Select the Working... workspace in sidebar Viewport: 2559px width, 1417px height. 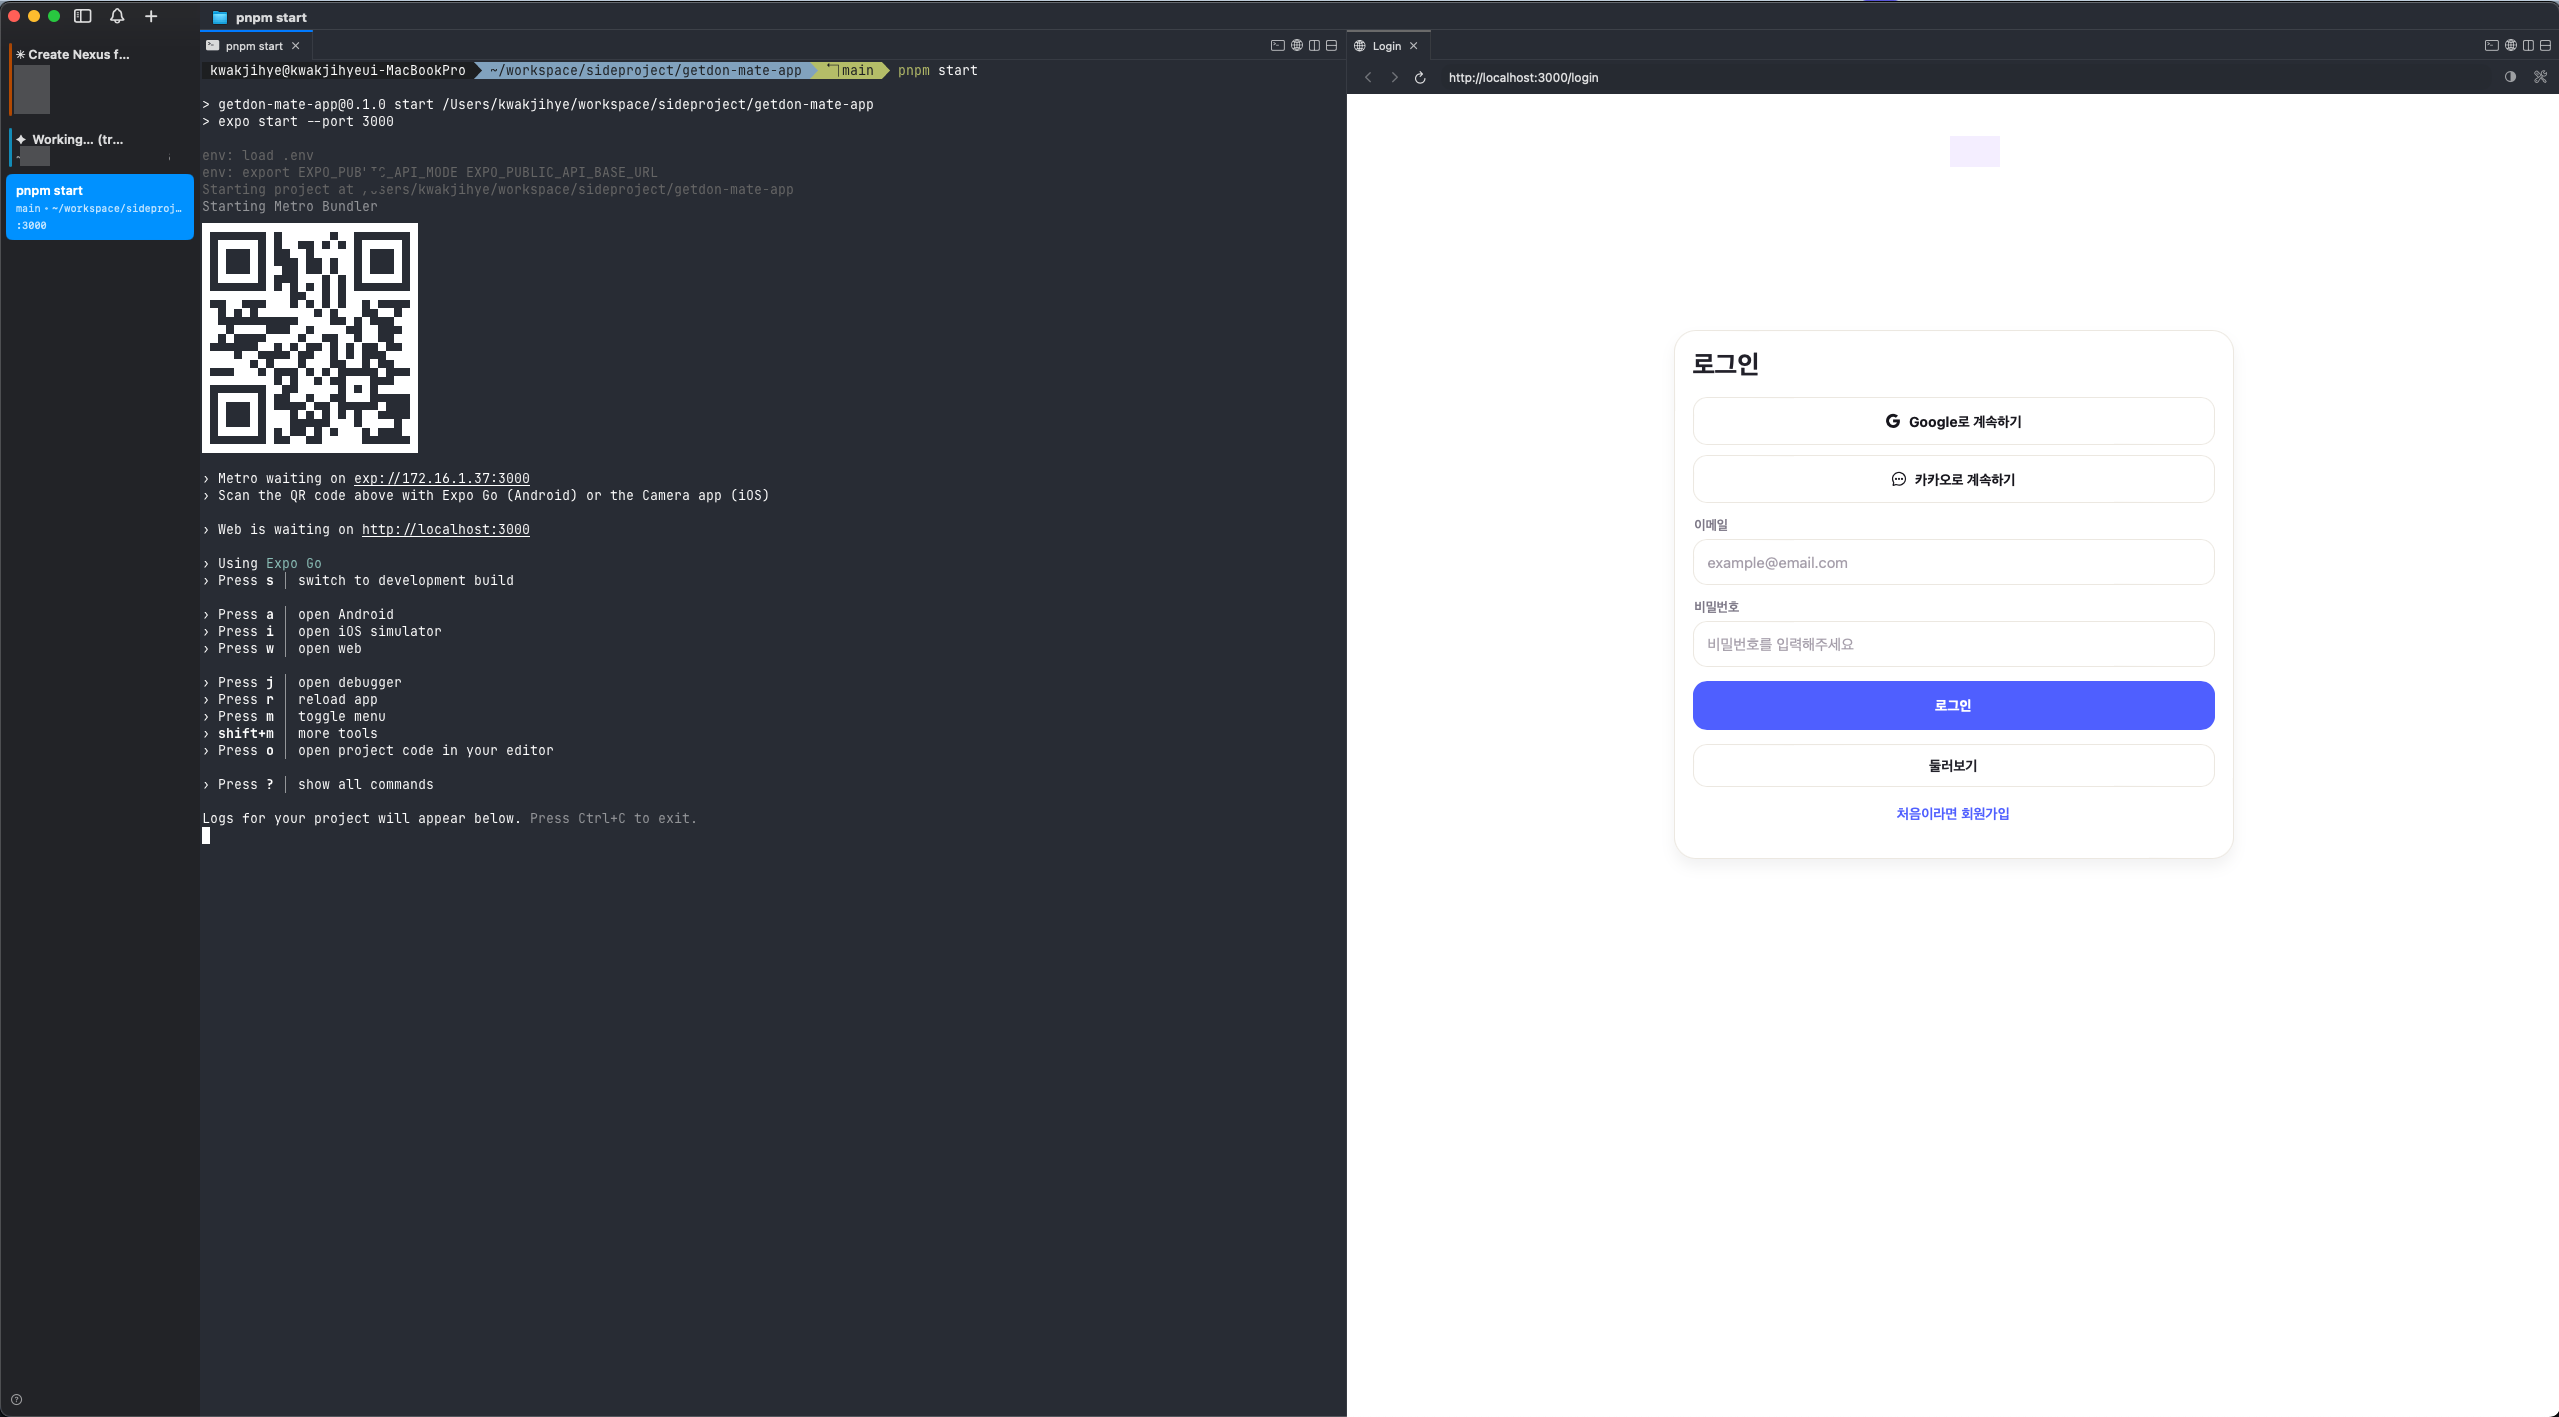[98, 146]
